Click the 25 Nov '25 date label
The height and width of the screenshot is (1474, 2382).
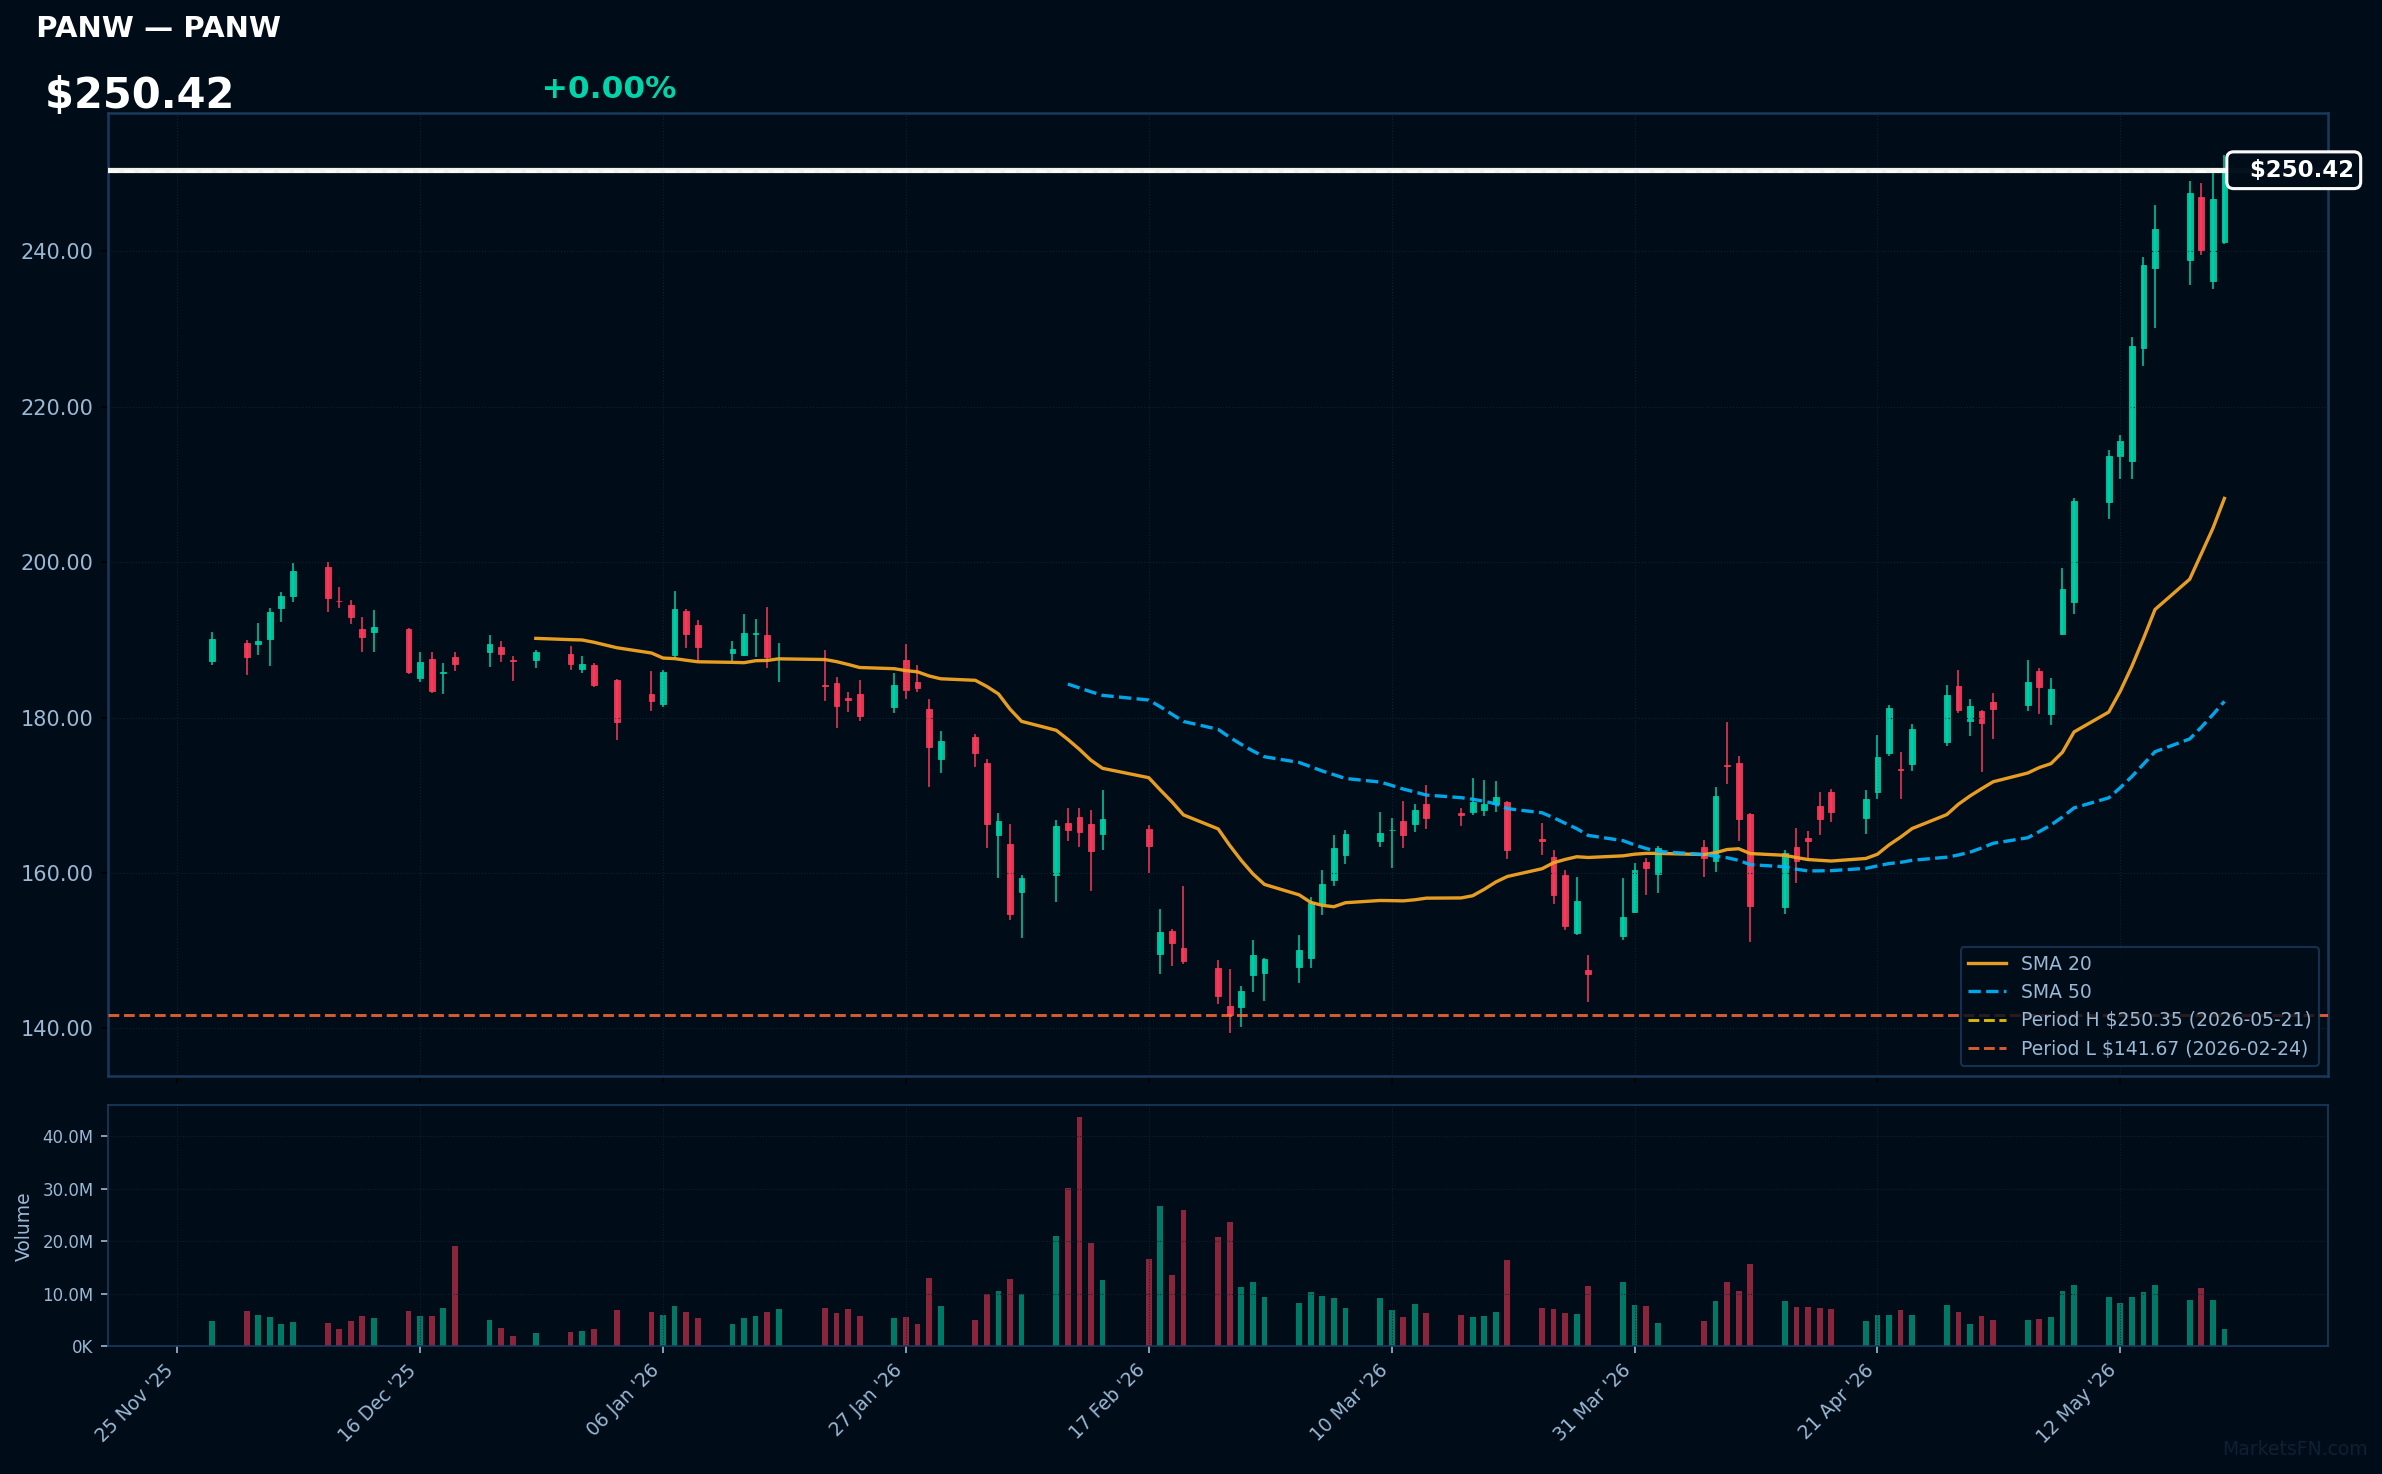tap(135, 1402)
